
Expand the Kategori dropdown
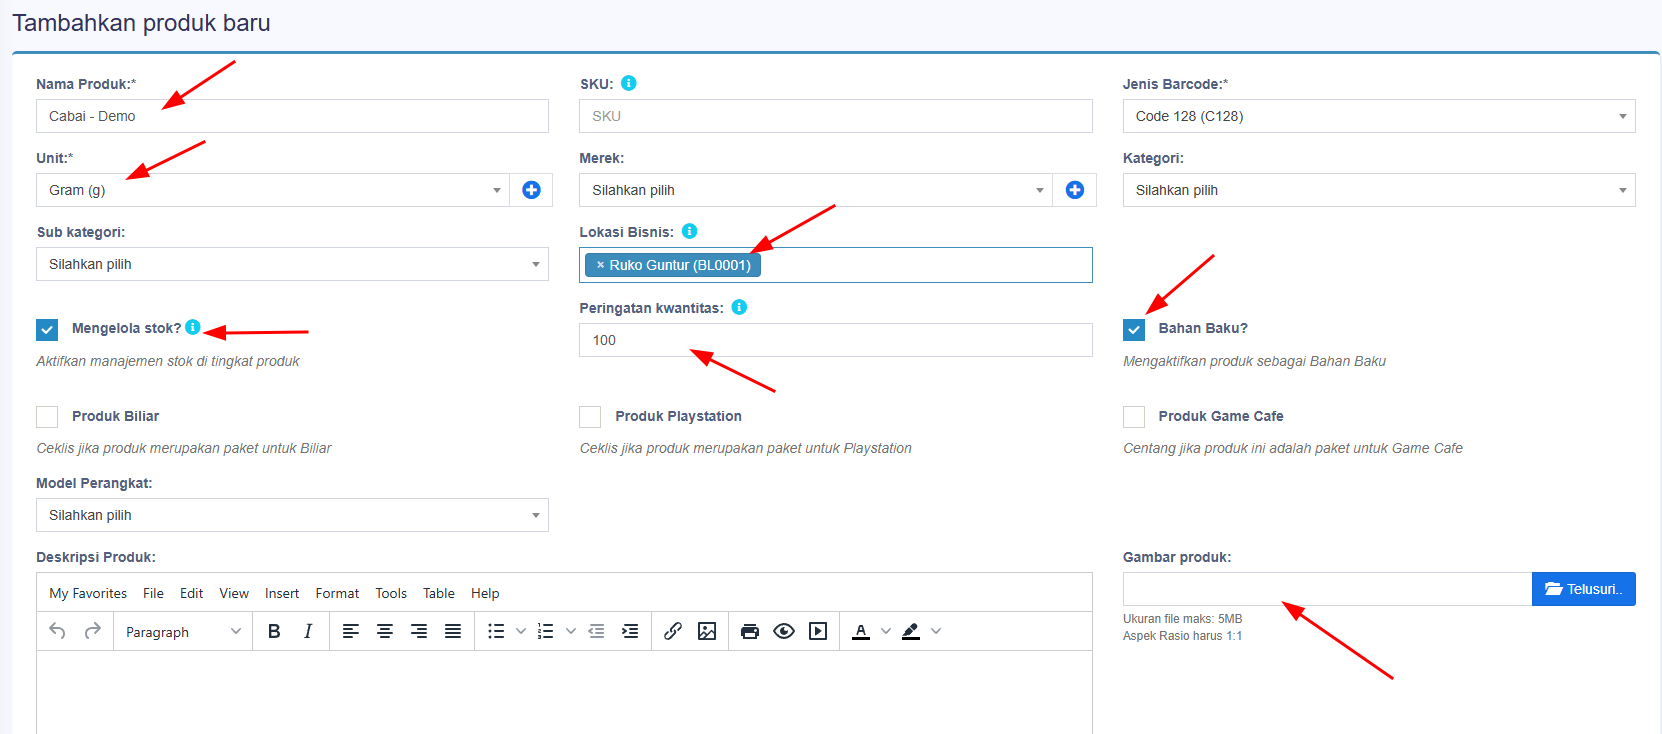click(x=1379, y=190)
